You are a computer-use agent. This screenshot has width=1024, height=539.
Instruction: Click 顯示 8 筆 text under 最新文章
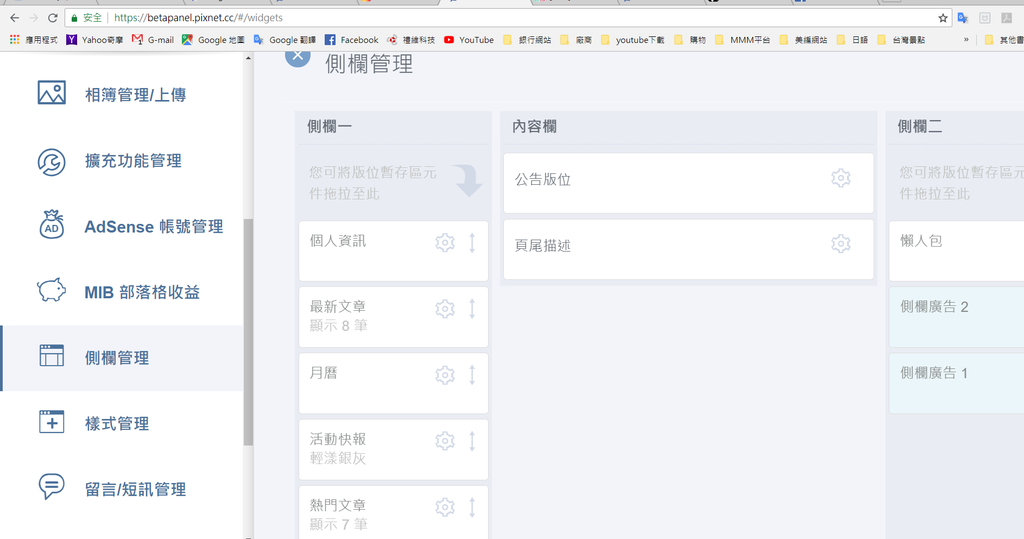(x=338, y=325)
